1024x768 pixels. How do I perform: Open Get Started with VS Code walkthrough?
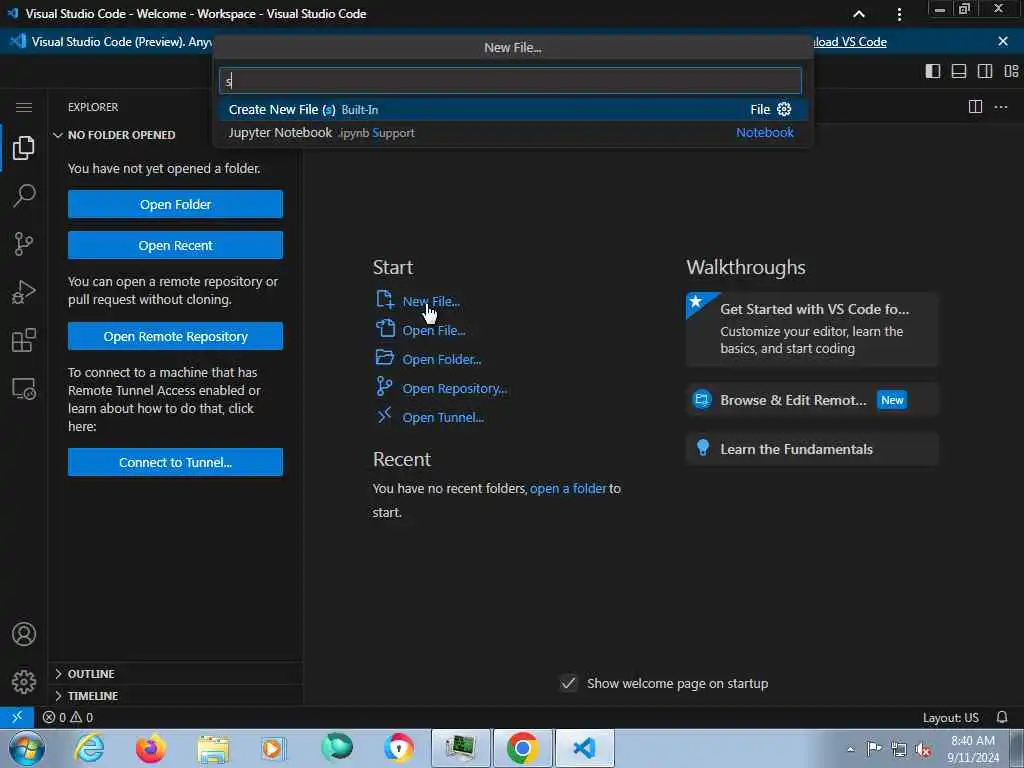(812, 329)
